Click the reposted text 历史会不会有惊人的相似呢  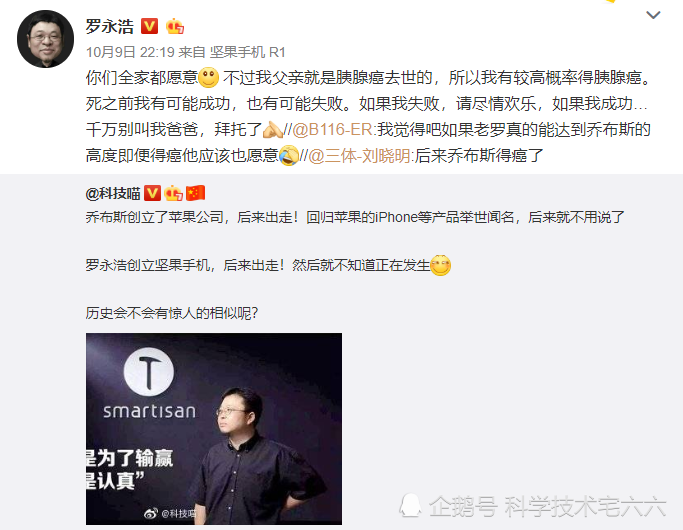pyautogui.click(x=172, y=313)
